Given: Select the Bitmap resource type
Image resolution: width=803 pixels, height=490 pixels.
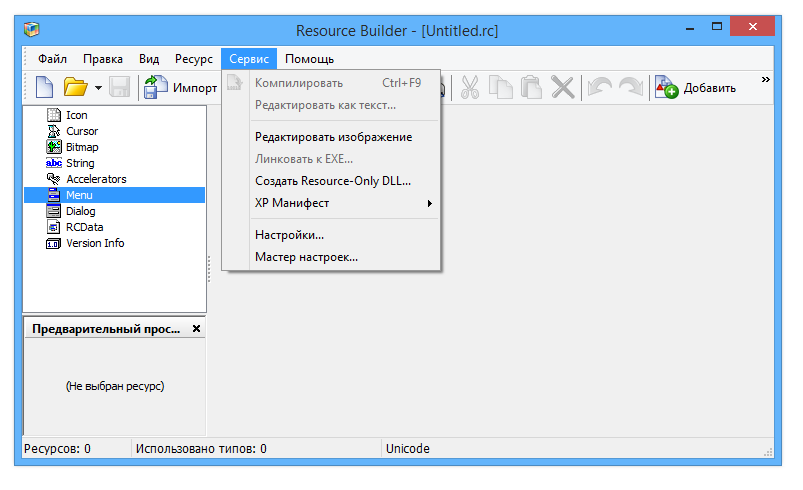Looking at the screenshot, I should 81,147.
